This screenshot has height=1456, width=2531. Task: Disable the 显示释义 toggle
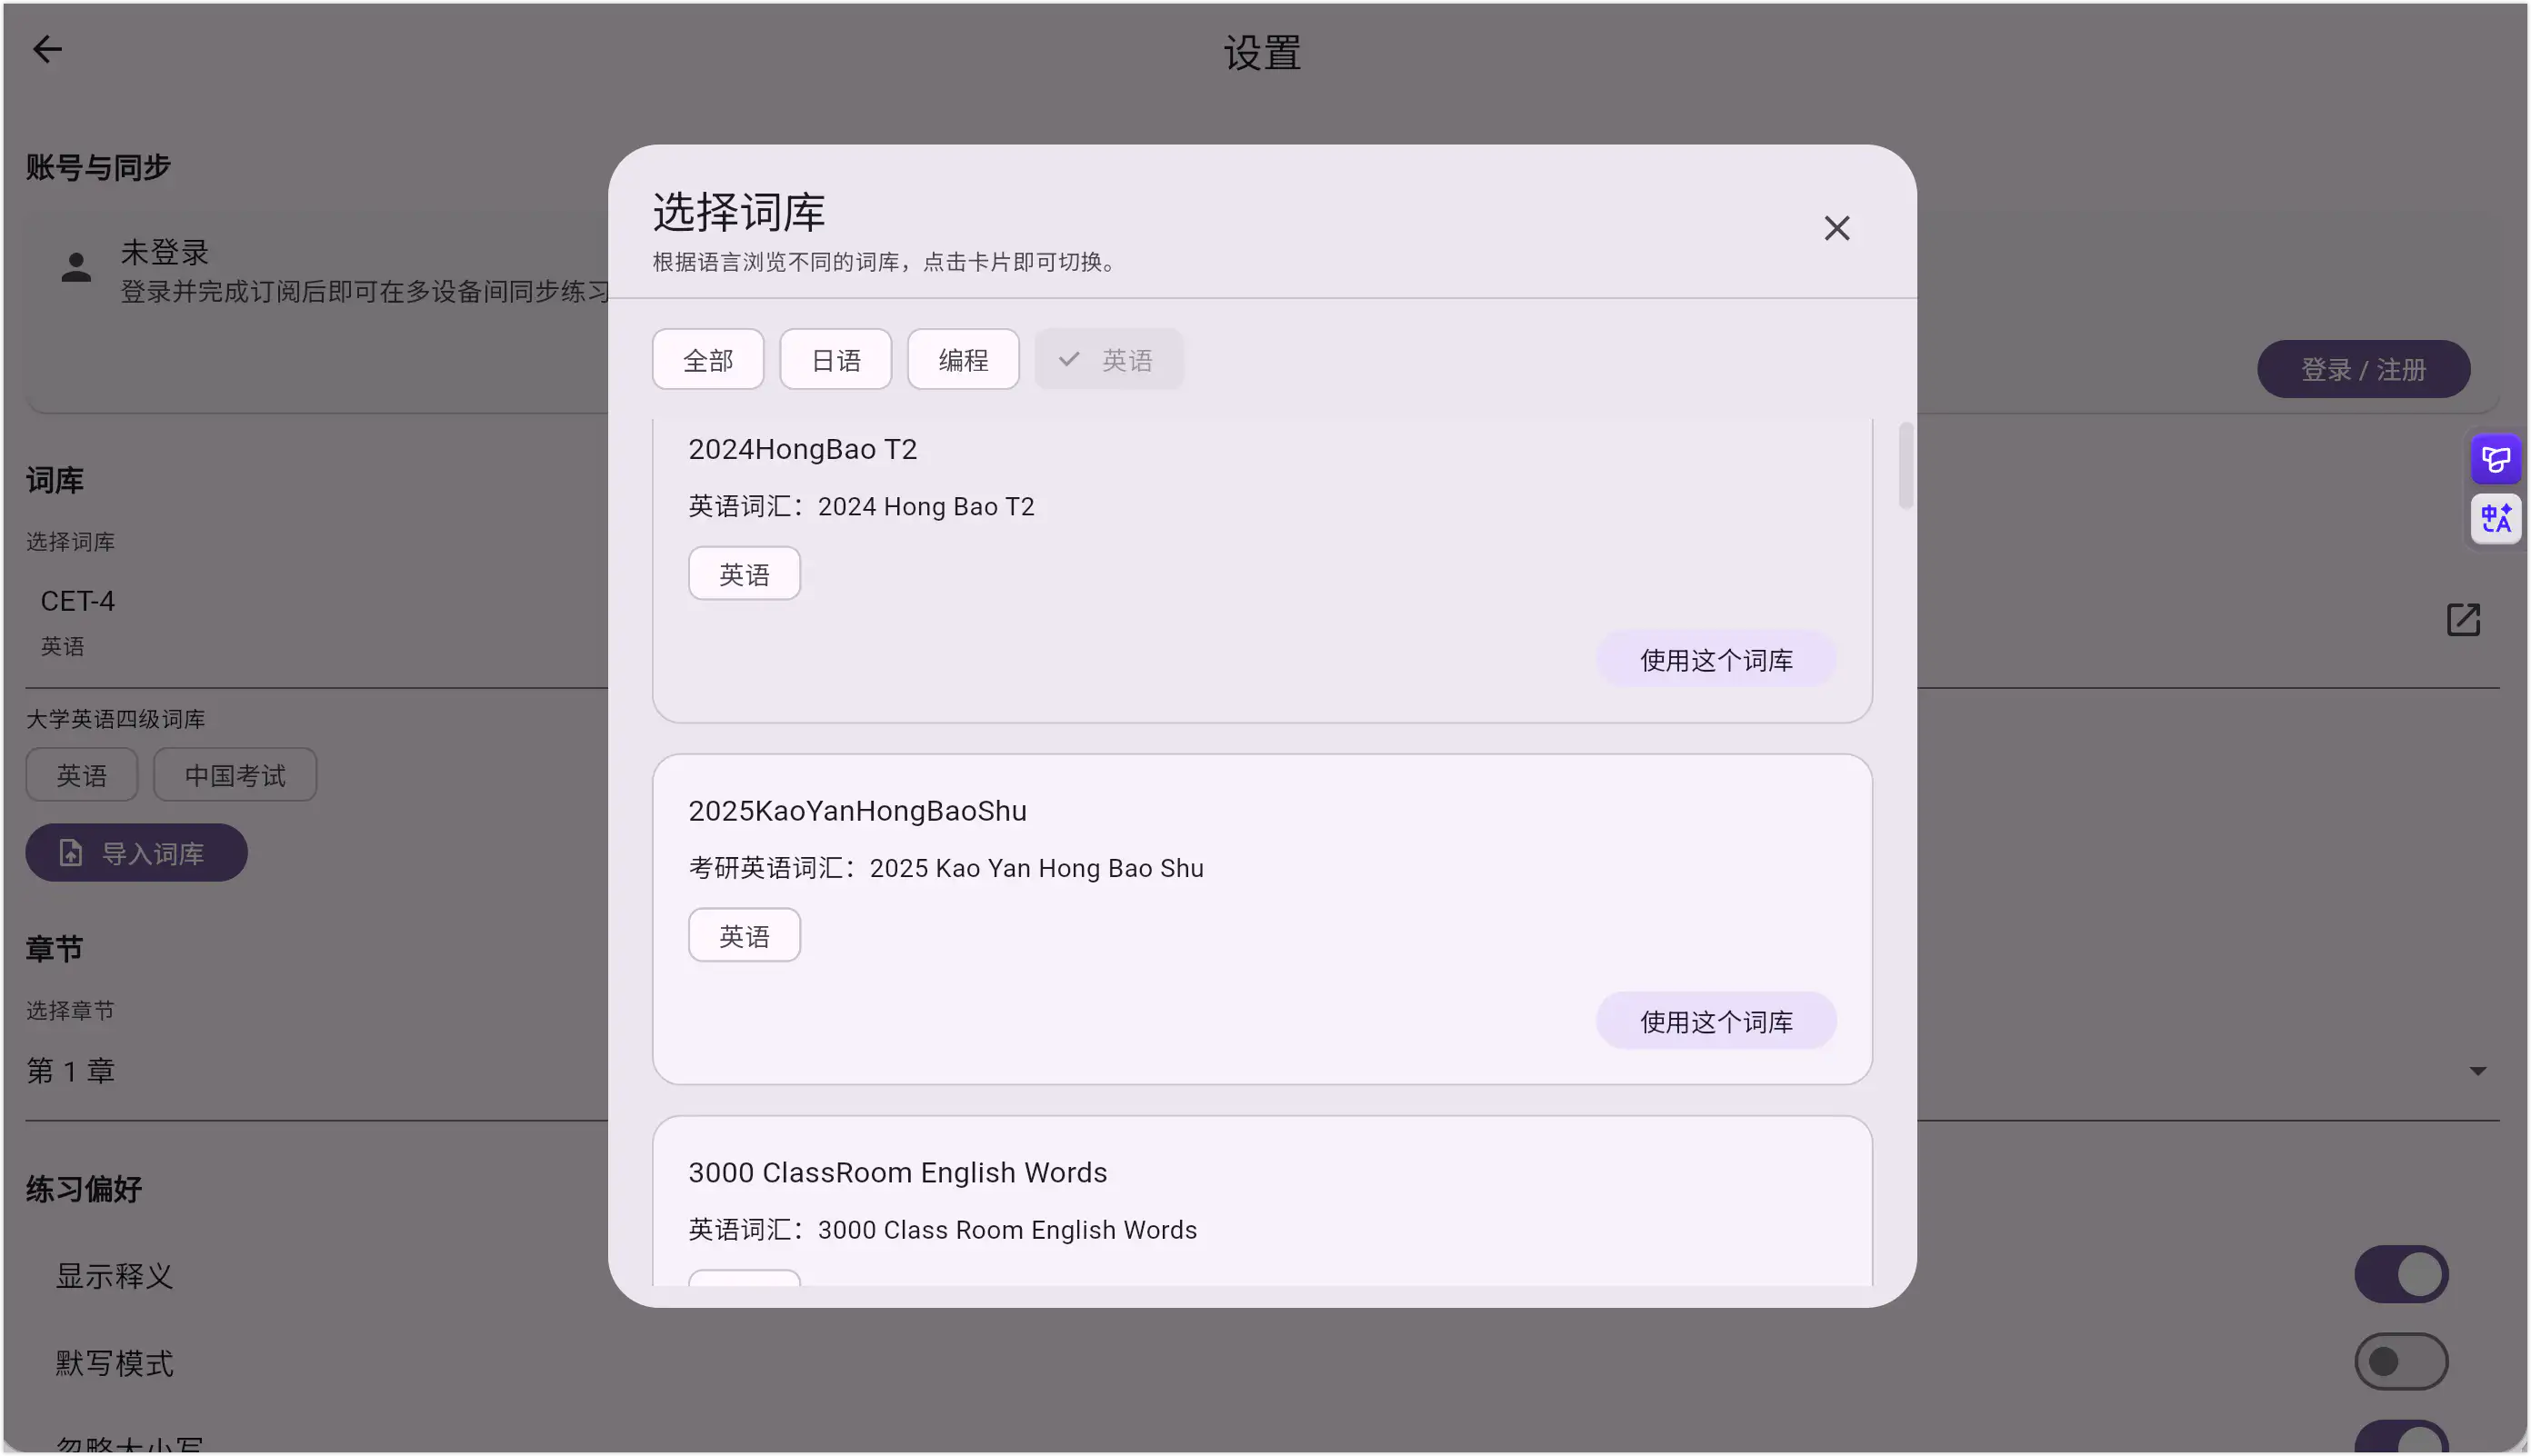click(2401, 1274)
